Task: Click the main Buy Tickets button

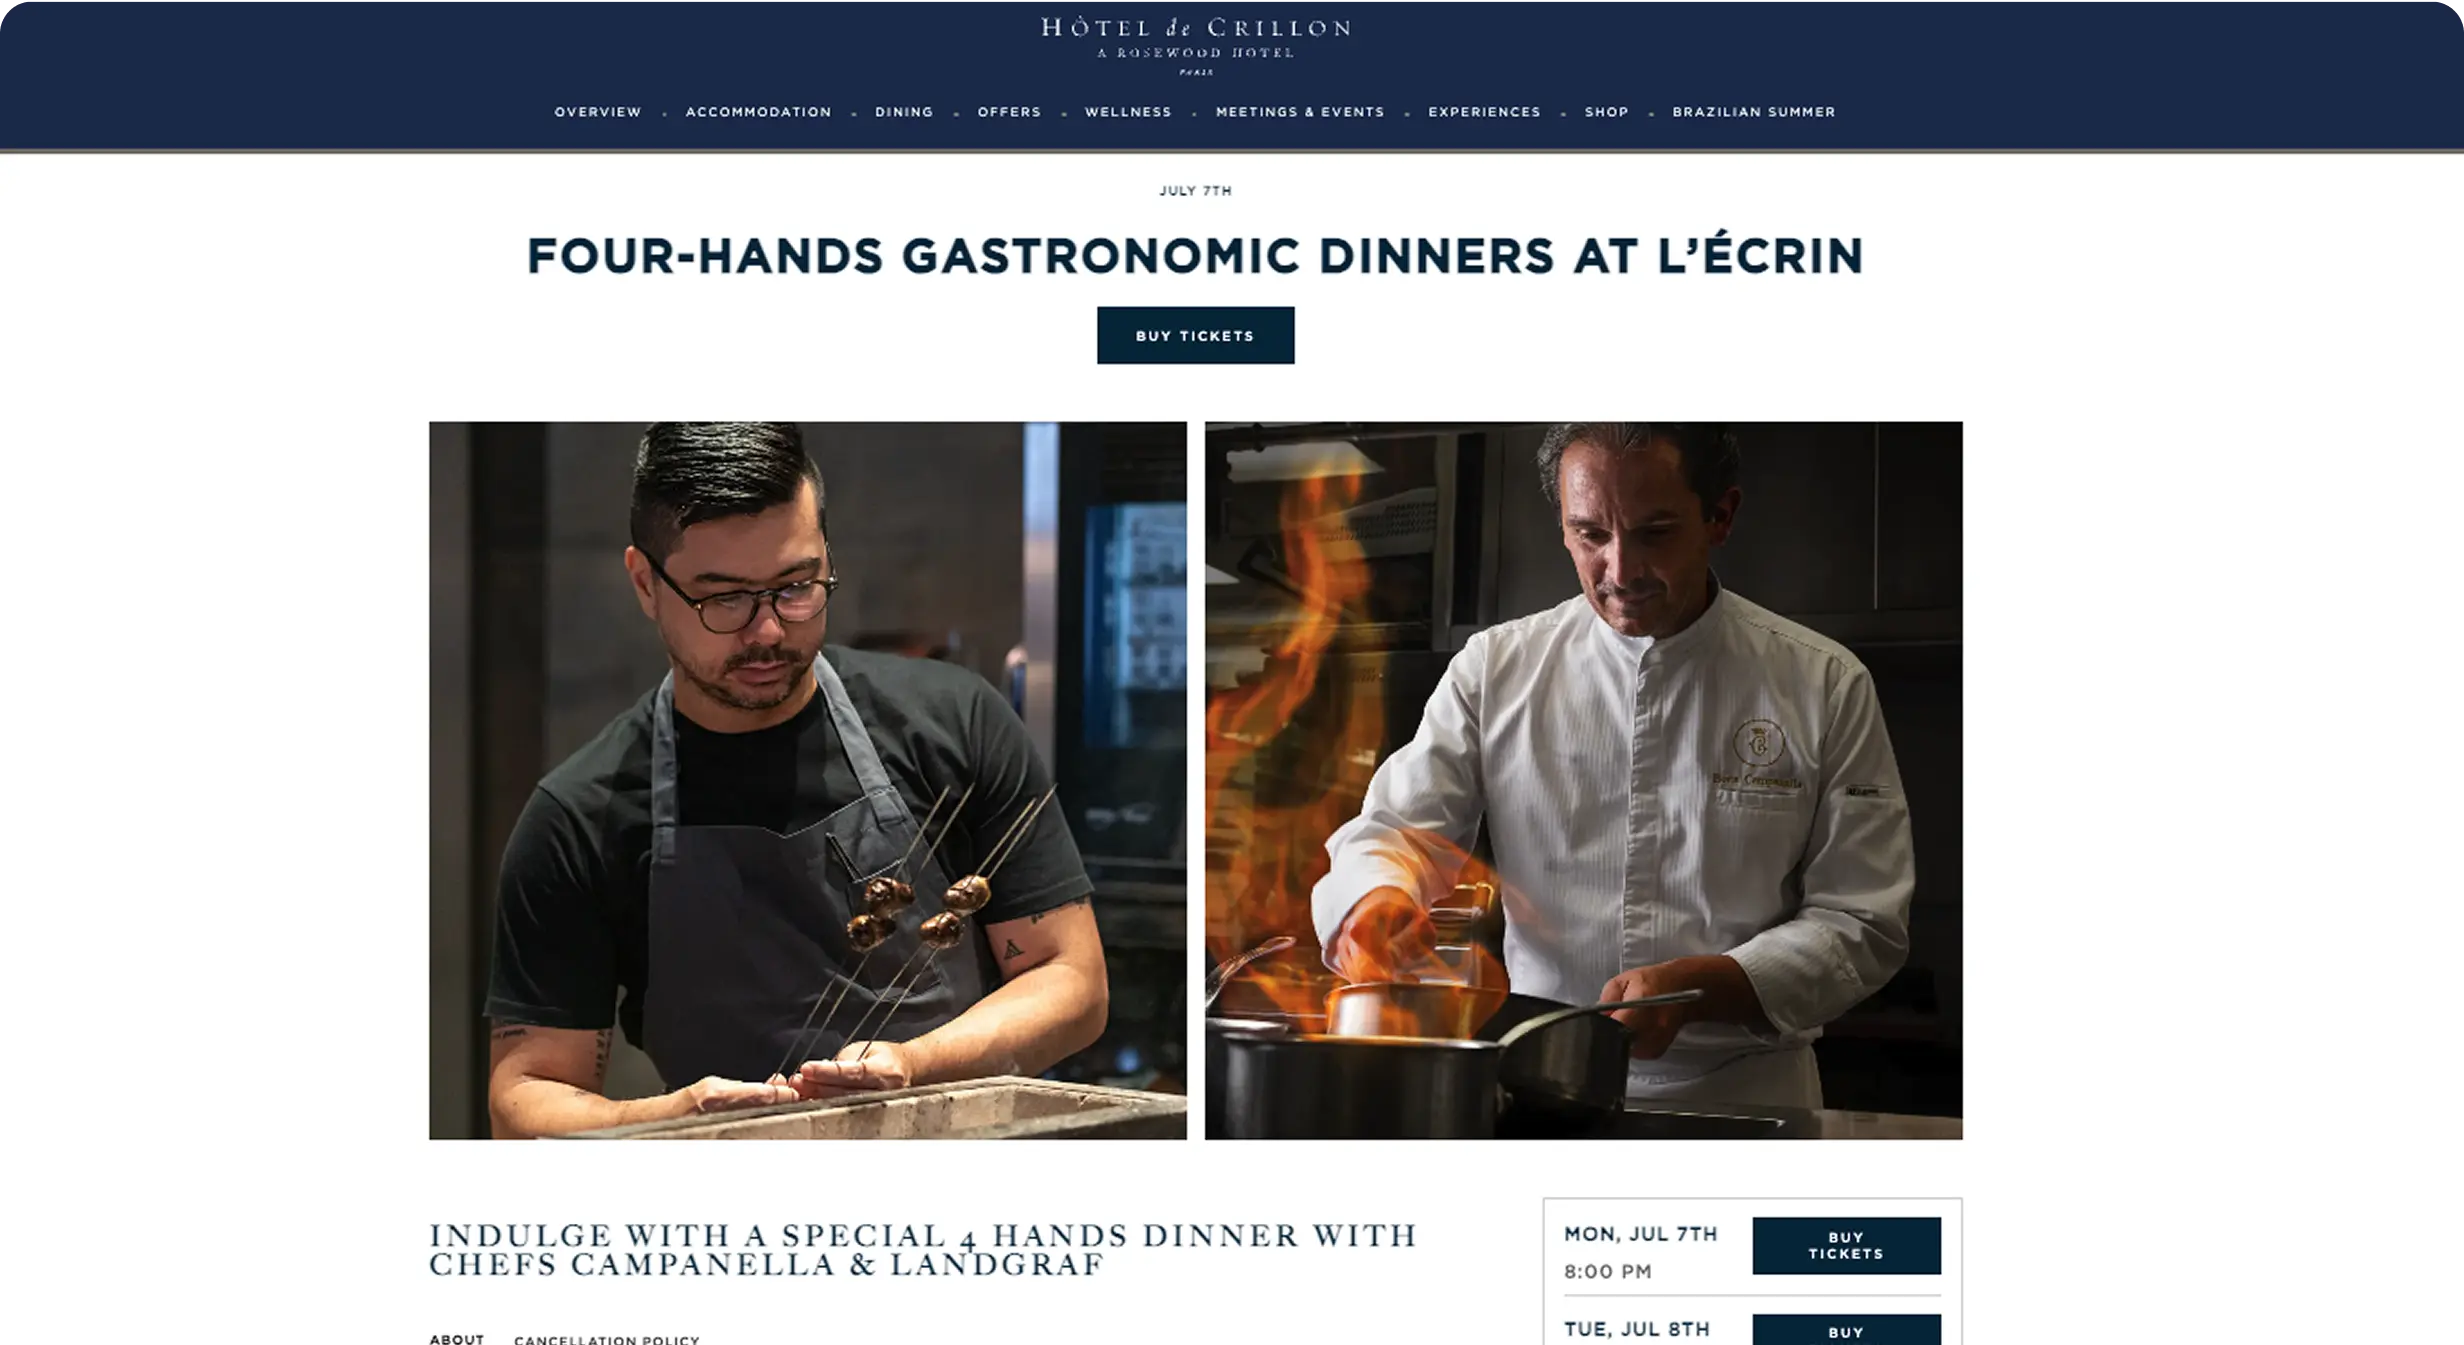Action: click(x=1195, y=335)
